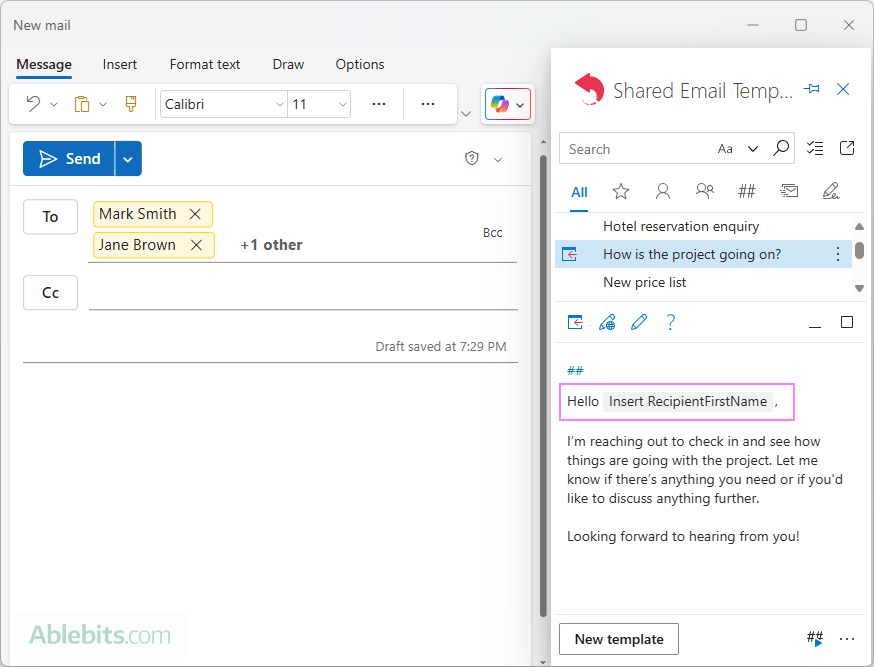The image size is (874, 667).
Task: Click the Bcc link
Action: 493,233
